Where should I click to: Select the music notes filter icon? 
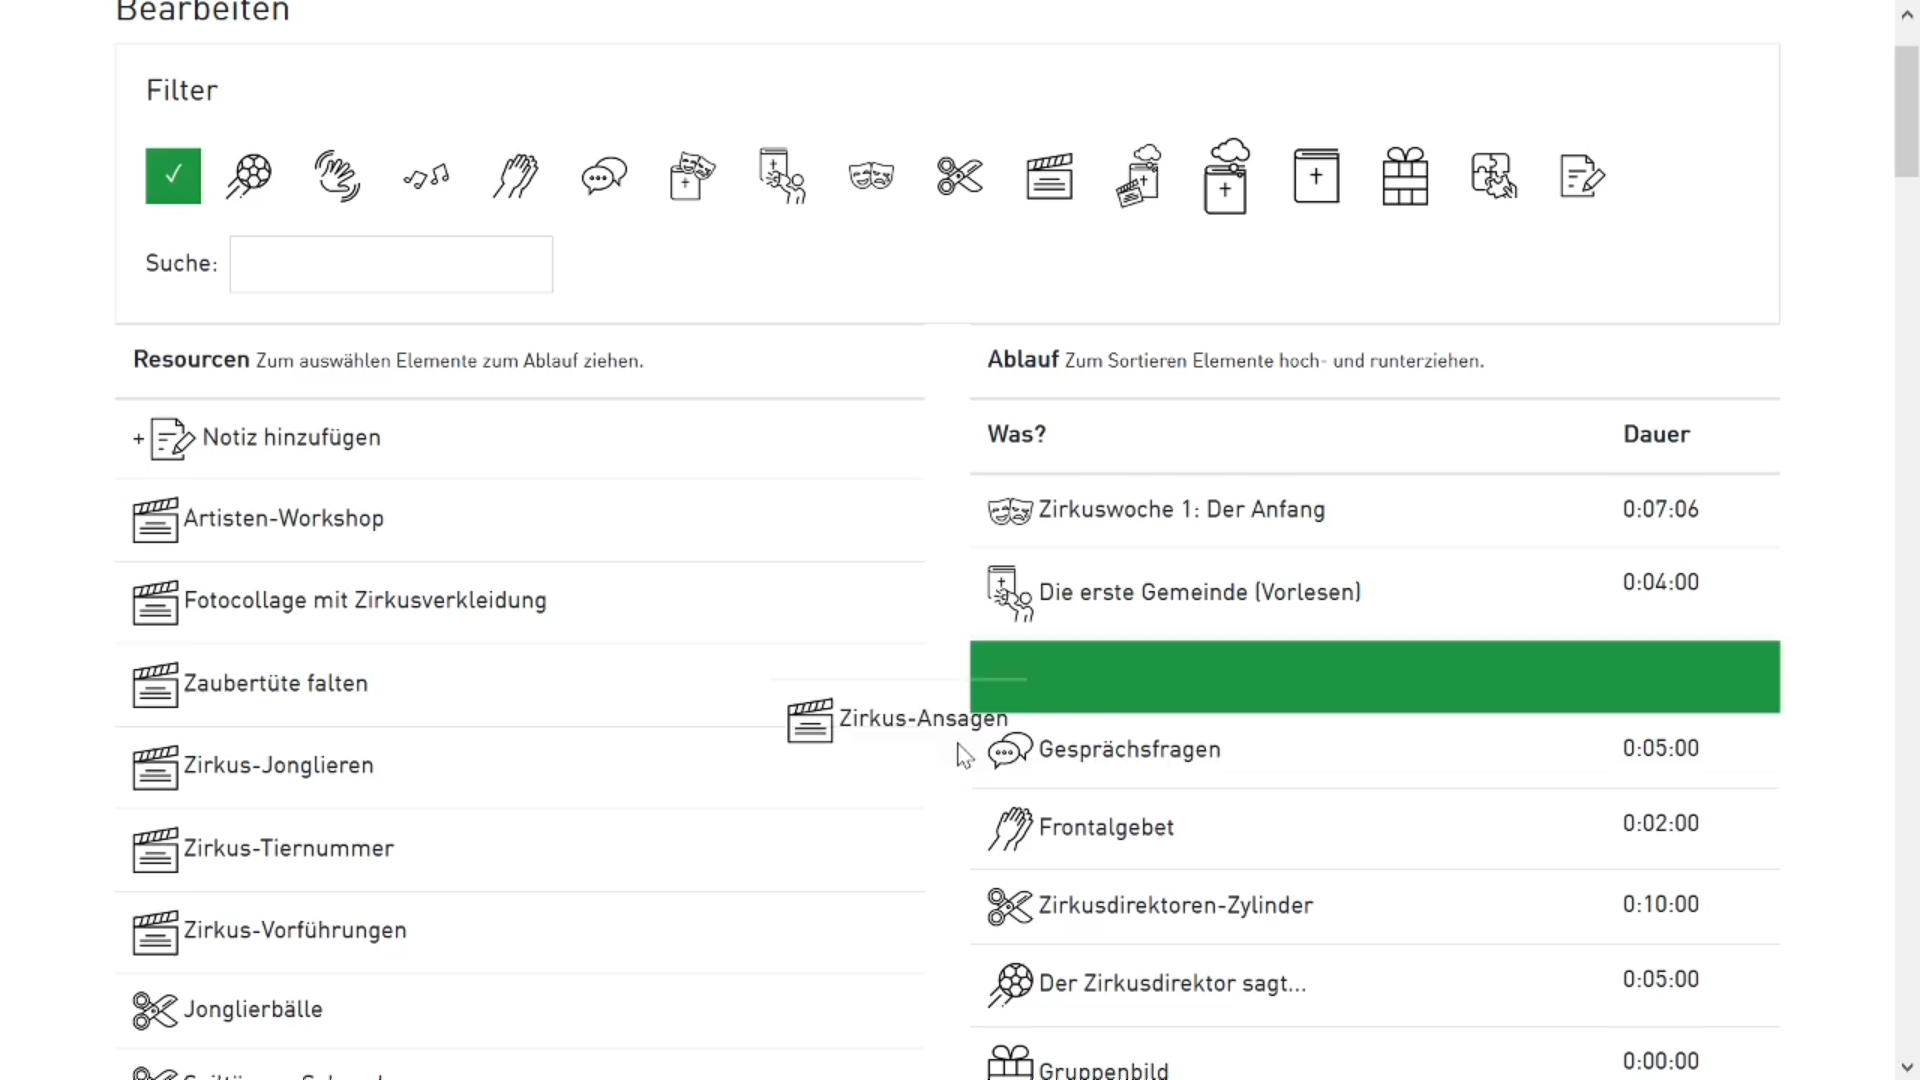pos(426,178)
